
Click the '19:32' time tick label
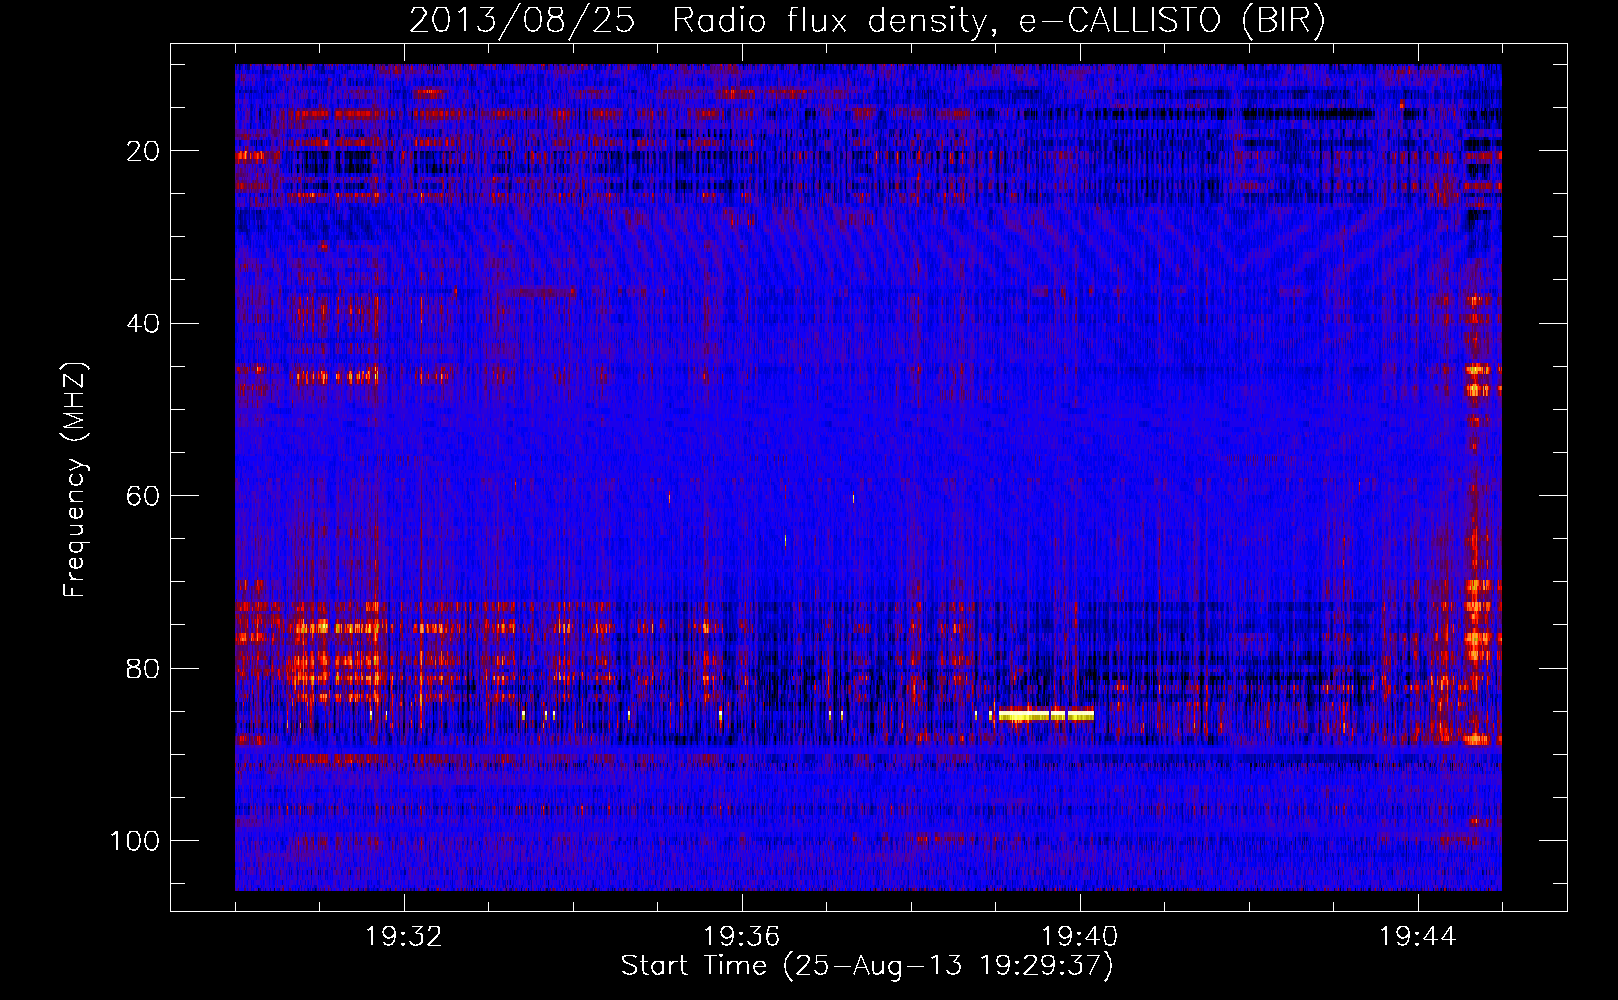(x=404, y=937)
